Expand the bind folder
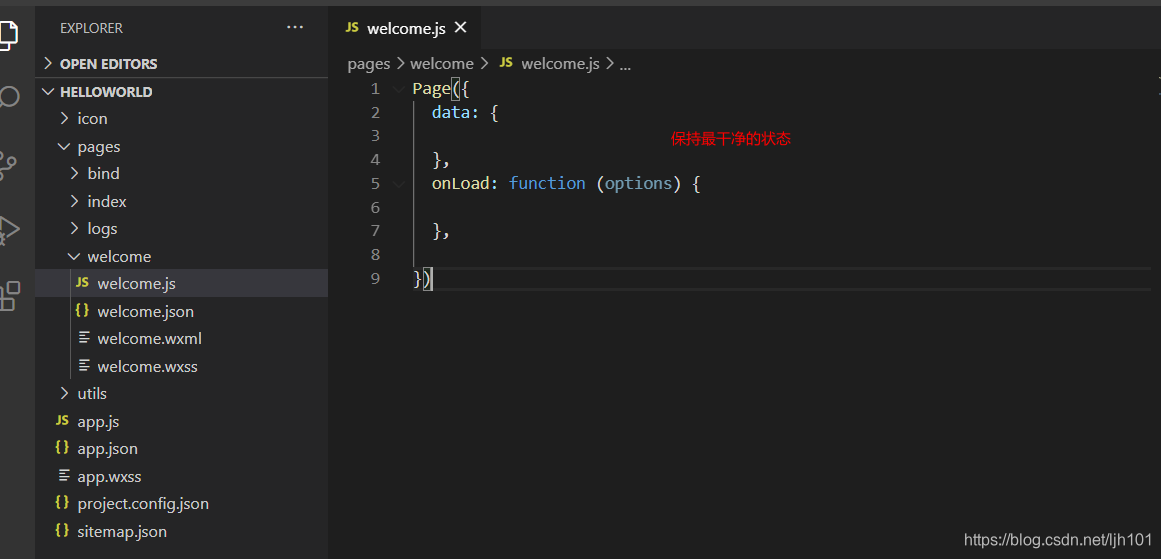Viewport: 1161px width, 559px height. [x=181, y=173]
